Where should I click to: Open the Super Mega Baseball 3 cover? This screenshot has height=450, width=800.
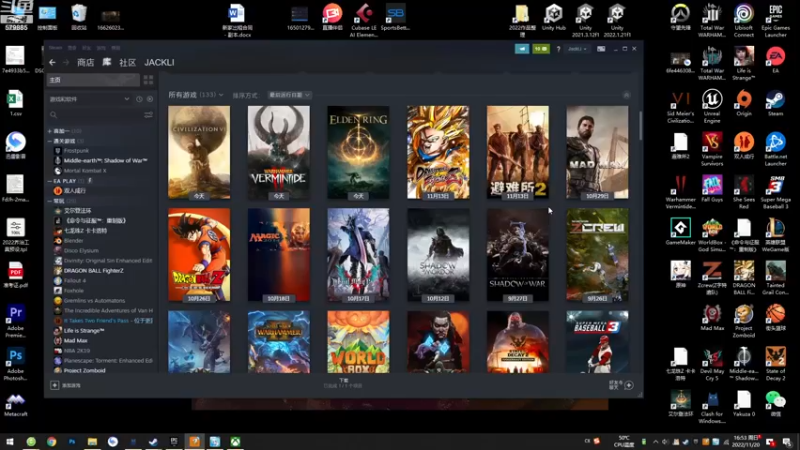coord(597,341)
